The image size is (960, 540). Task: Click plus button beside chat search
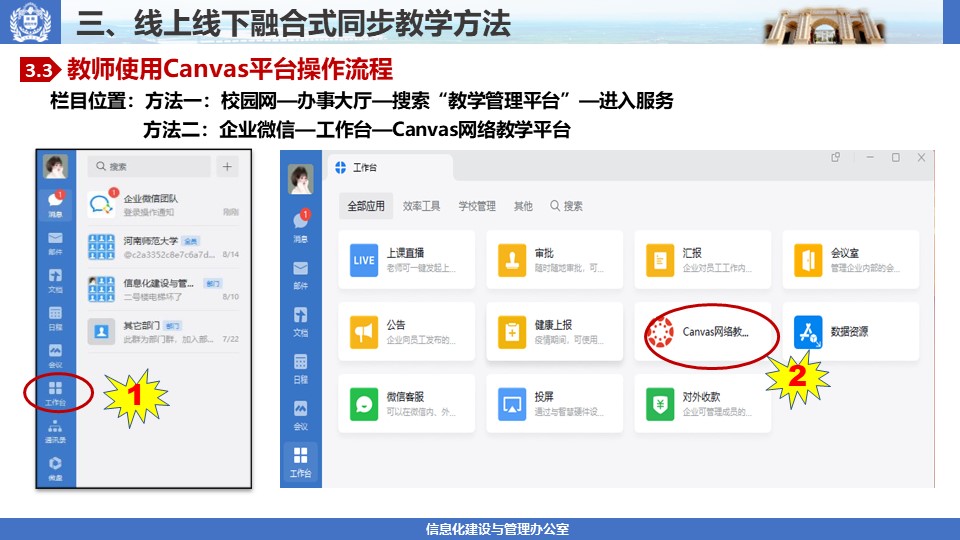(x=227, y=167)
